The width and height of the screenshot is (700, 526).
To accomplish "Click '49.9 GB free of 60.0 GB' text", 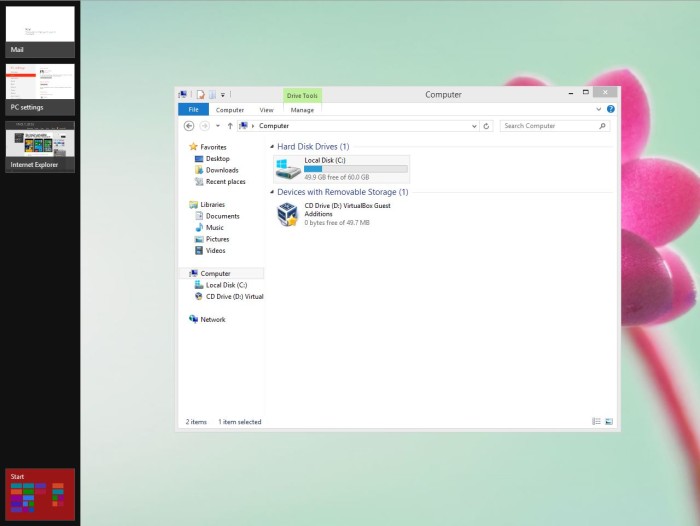I will pos(337,177).
